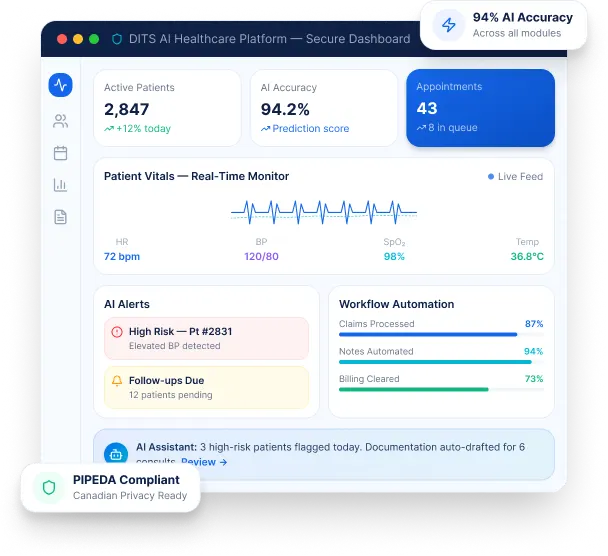Click the green maximize window dot
608x556 pixels.
tap(94, 39)
